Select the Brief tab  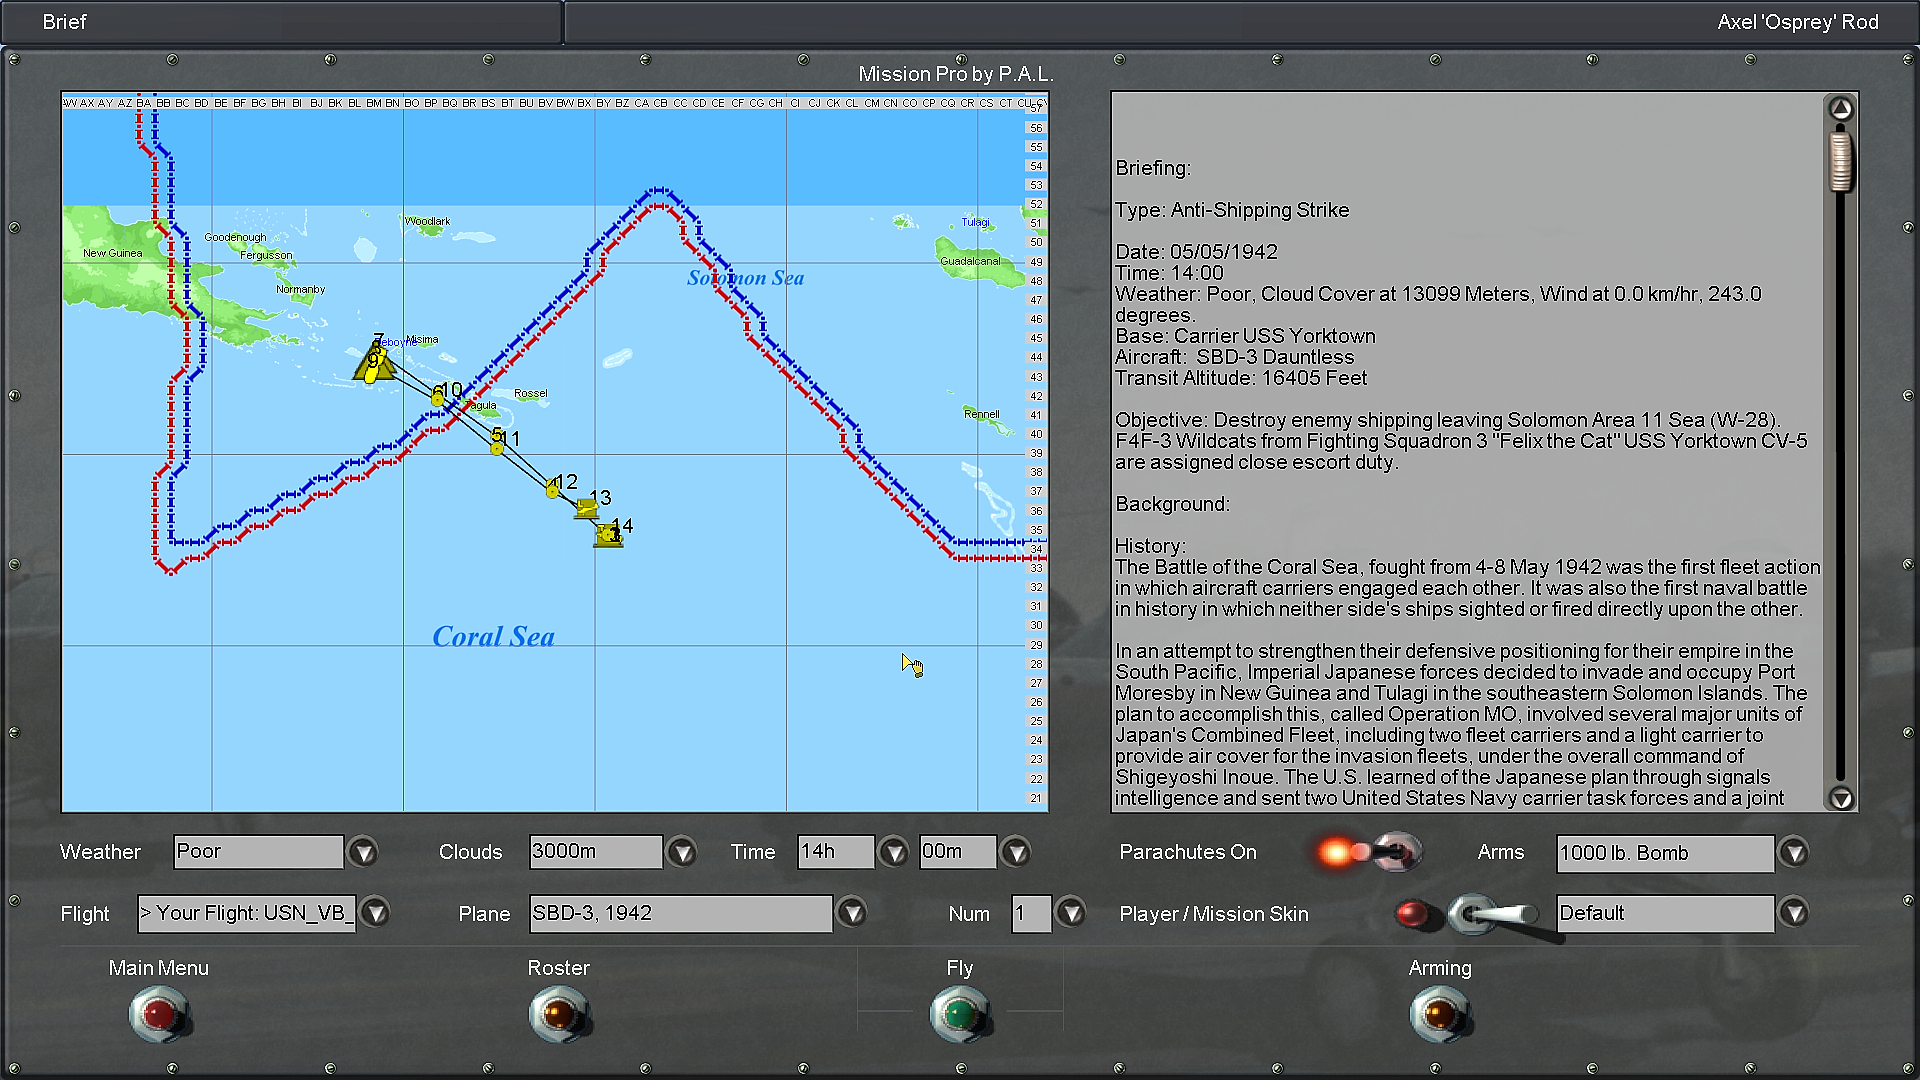point(65,22)
